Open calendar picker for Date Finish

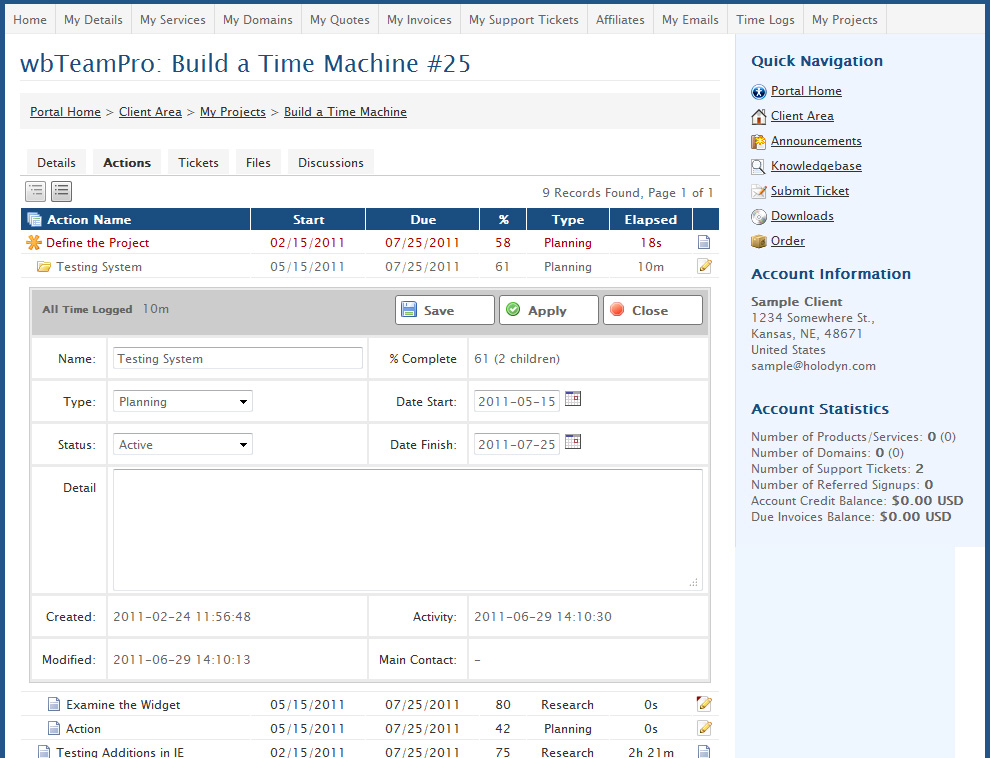pyautogui.click(x=573, y=442)
